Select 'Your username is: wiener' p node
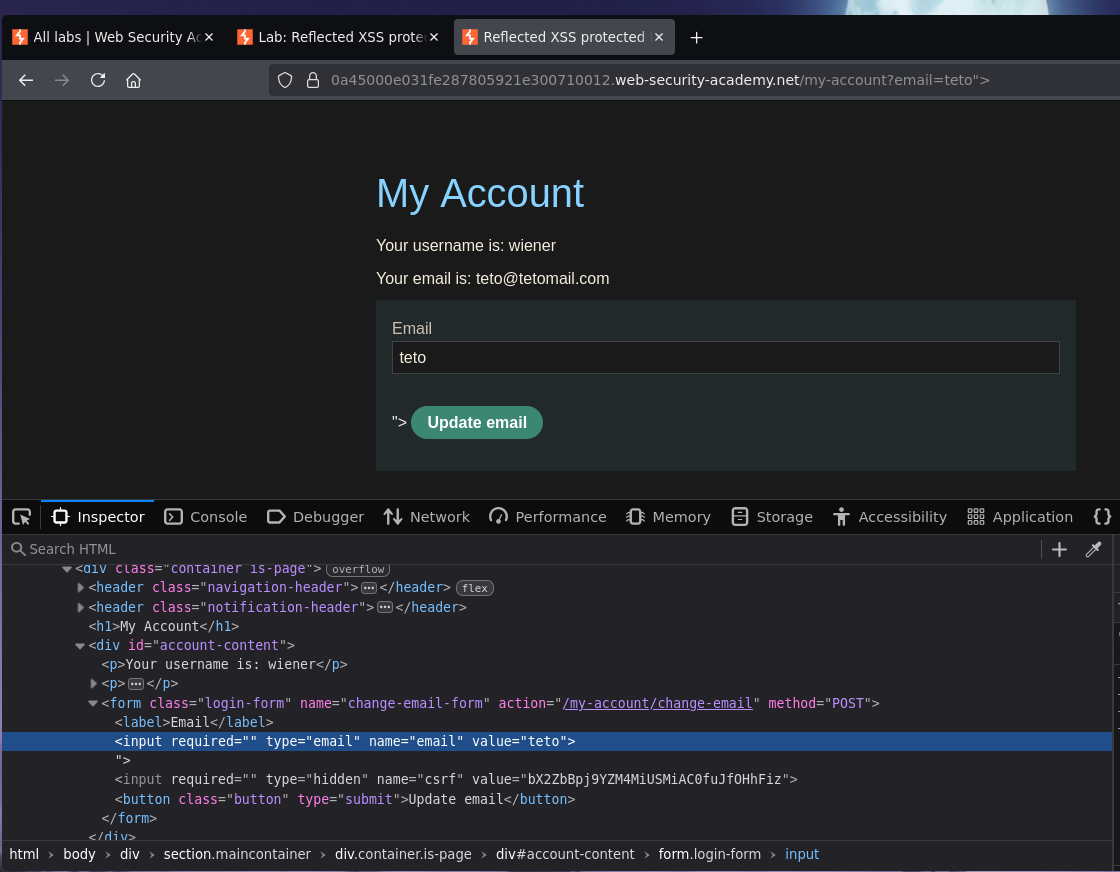This screenshot has width=1120, height=872. tap(224, 665)
